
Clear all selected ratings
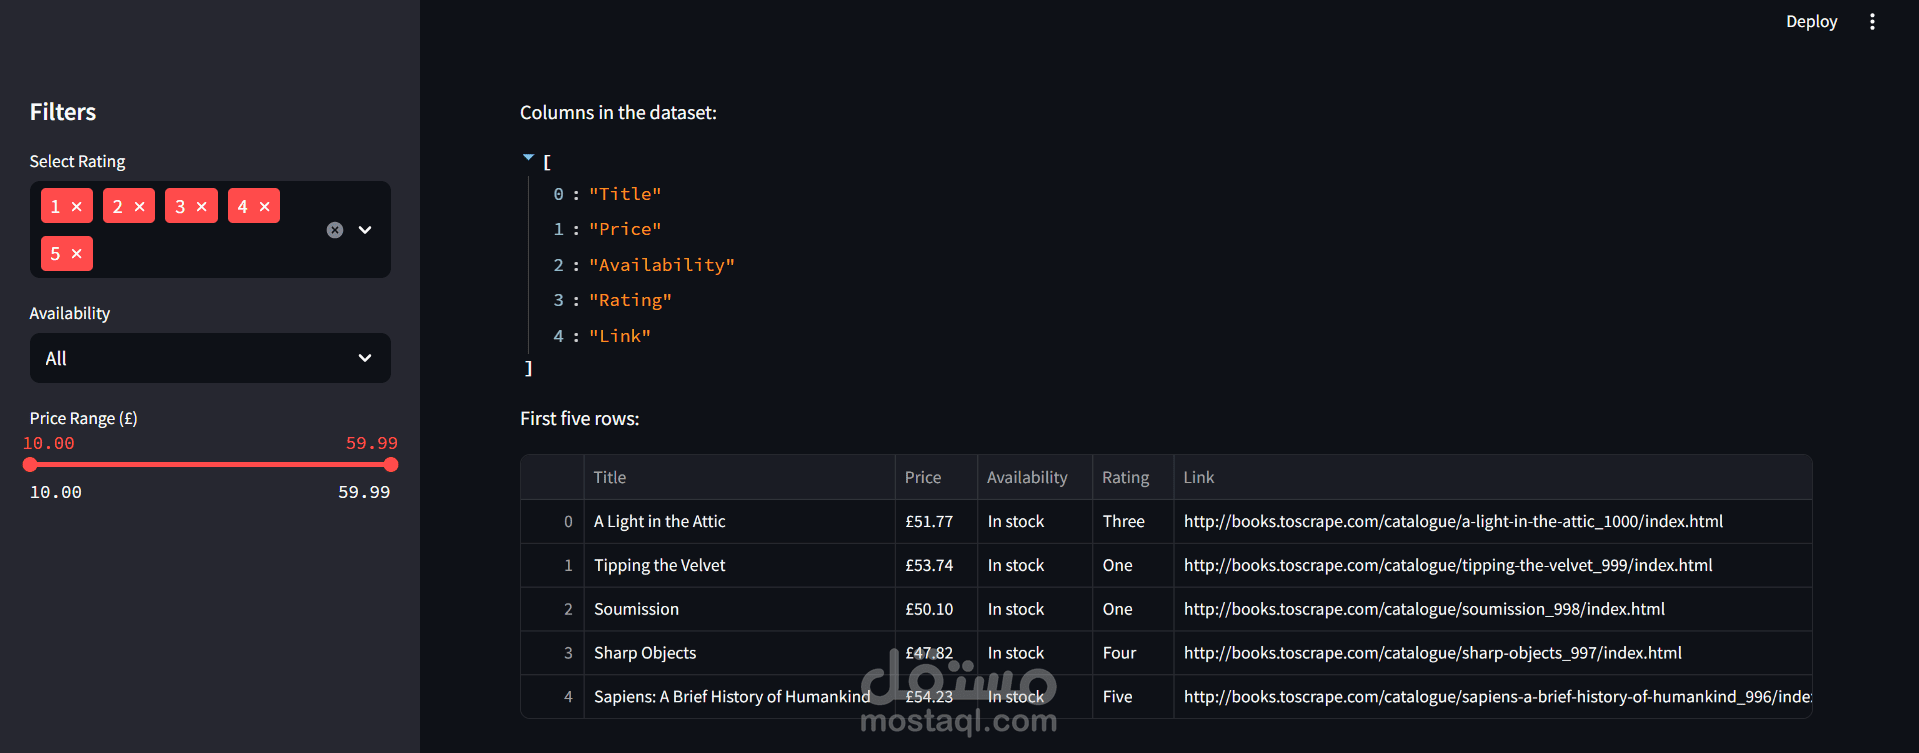(x=335, y=230)
